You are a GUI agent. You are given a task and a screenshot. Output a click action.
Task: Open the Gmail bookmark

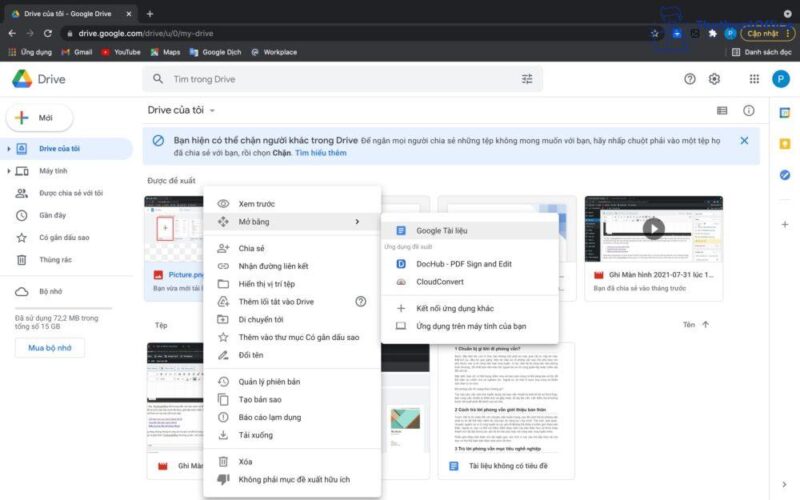coord(77,52)
